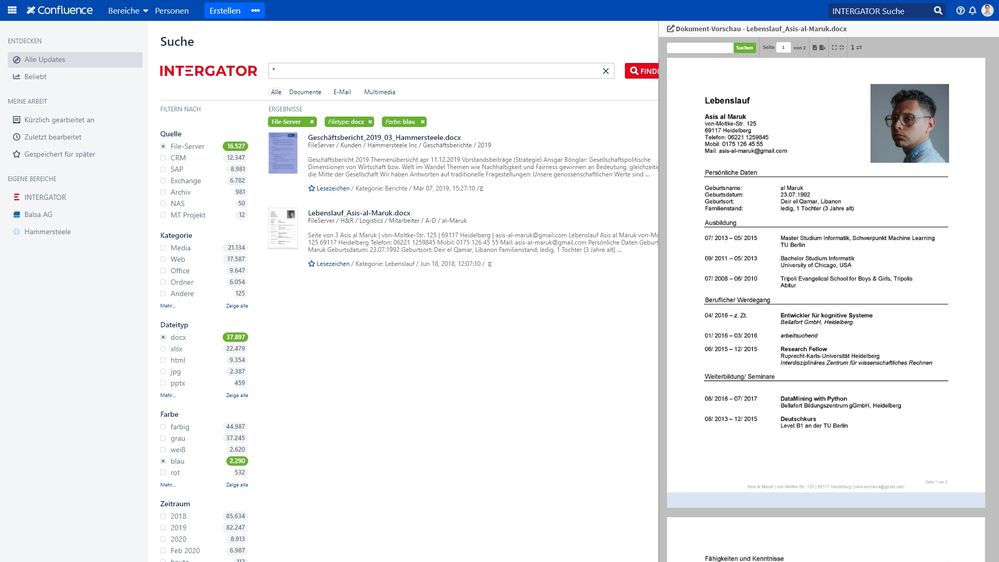Click the star icon for Gespeichert für später
This screenshot has width=999, height=562.
17,154
